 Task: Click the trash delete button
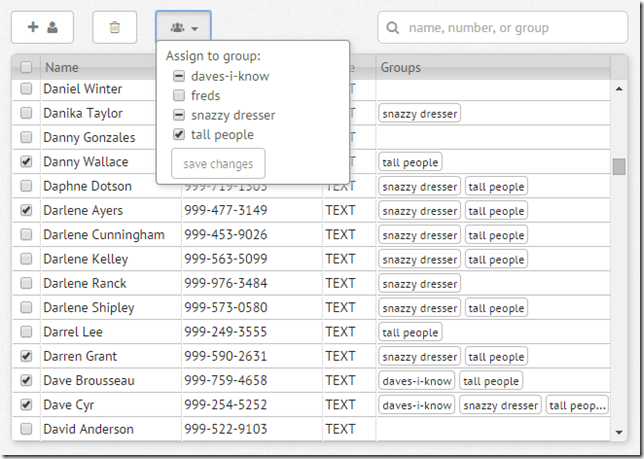coord(115,28)
